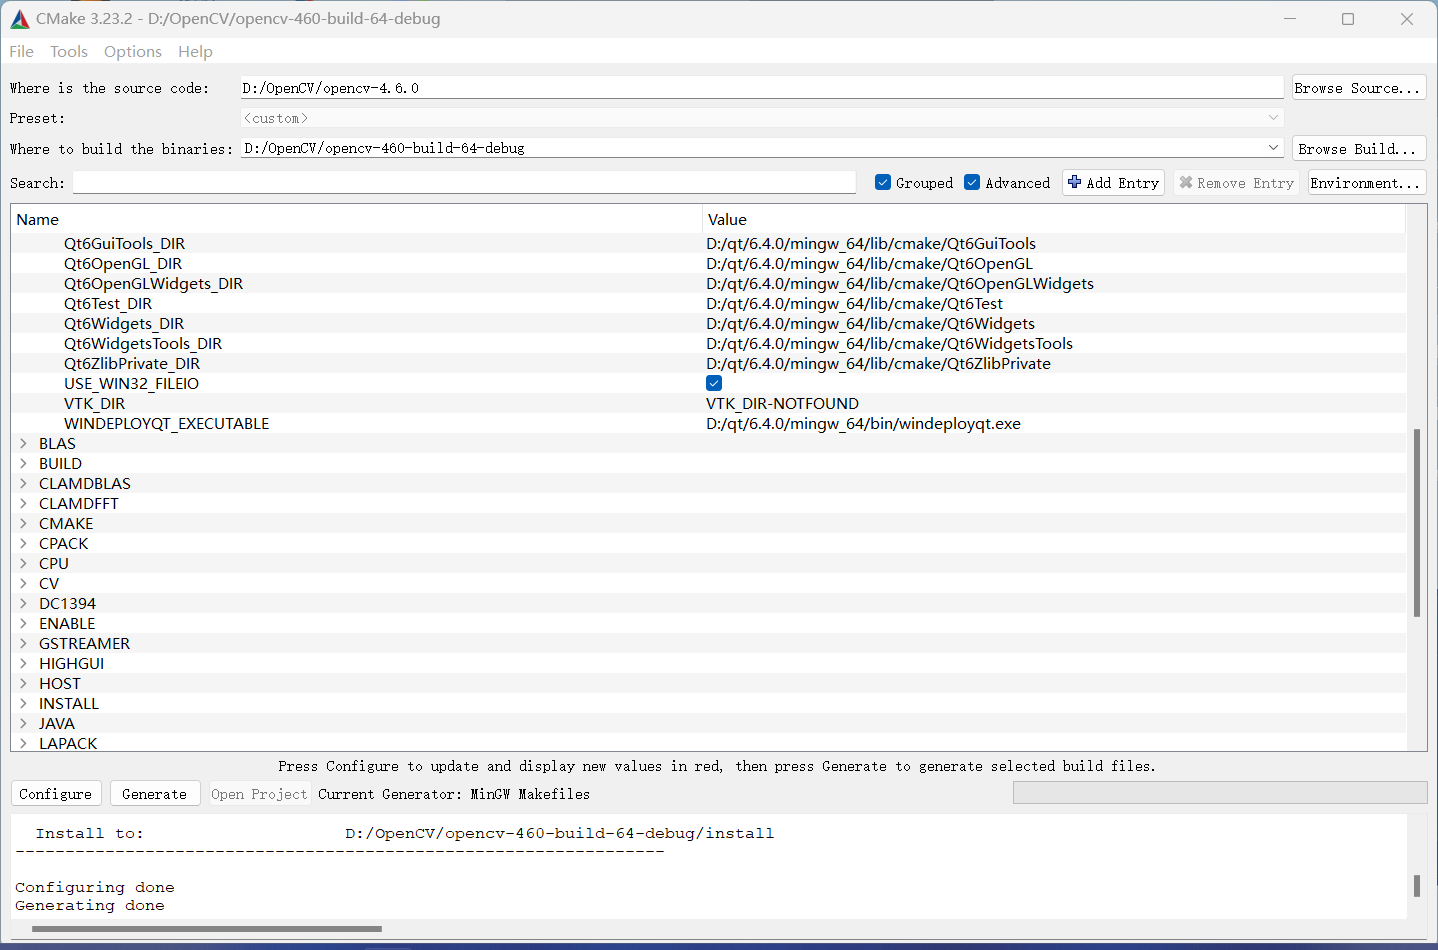Click the Add Entry plus icon
The image size is (1438, 950).
[x=1075, y=182]
